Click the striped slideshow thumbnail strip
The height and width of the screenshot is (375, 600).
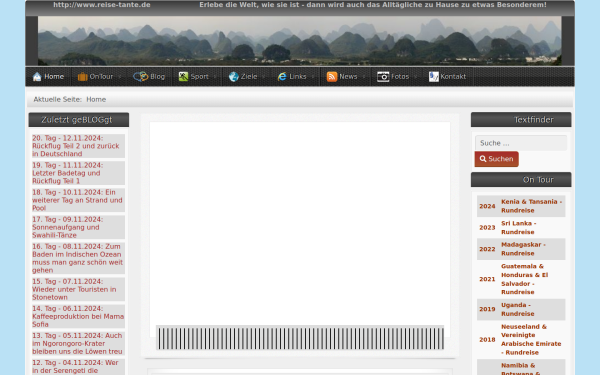coord(300,338)
